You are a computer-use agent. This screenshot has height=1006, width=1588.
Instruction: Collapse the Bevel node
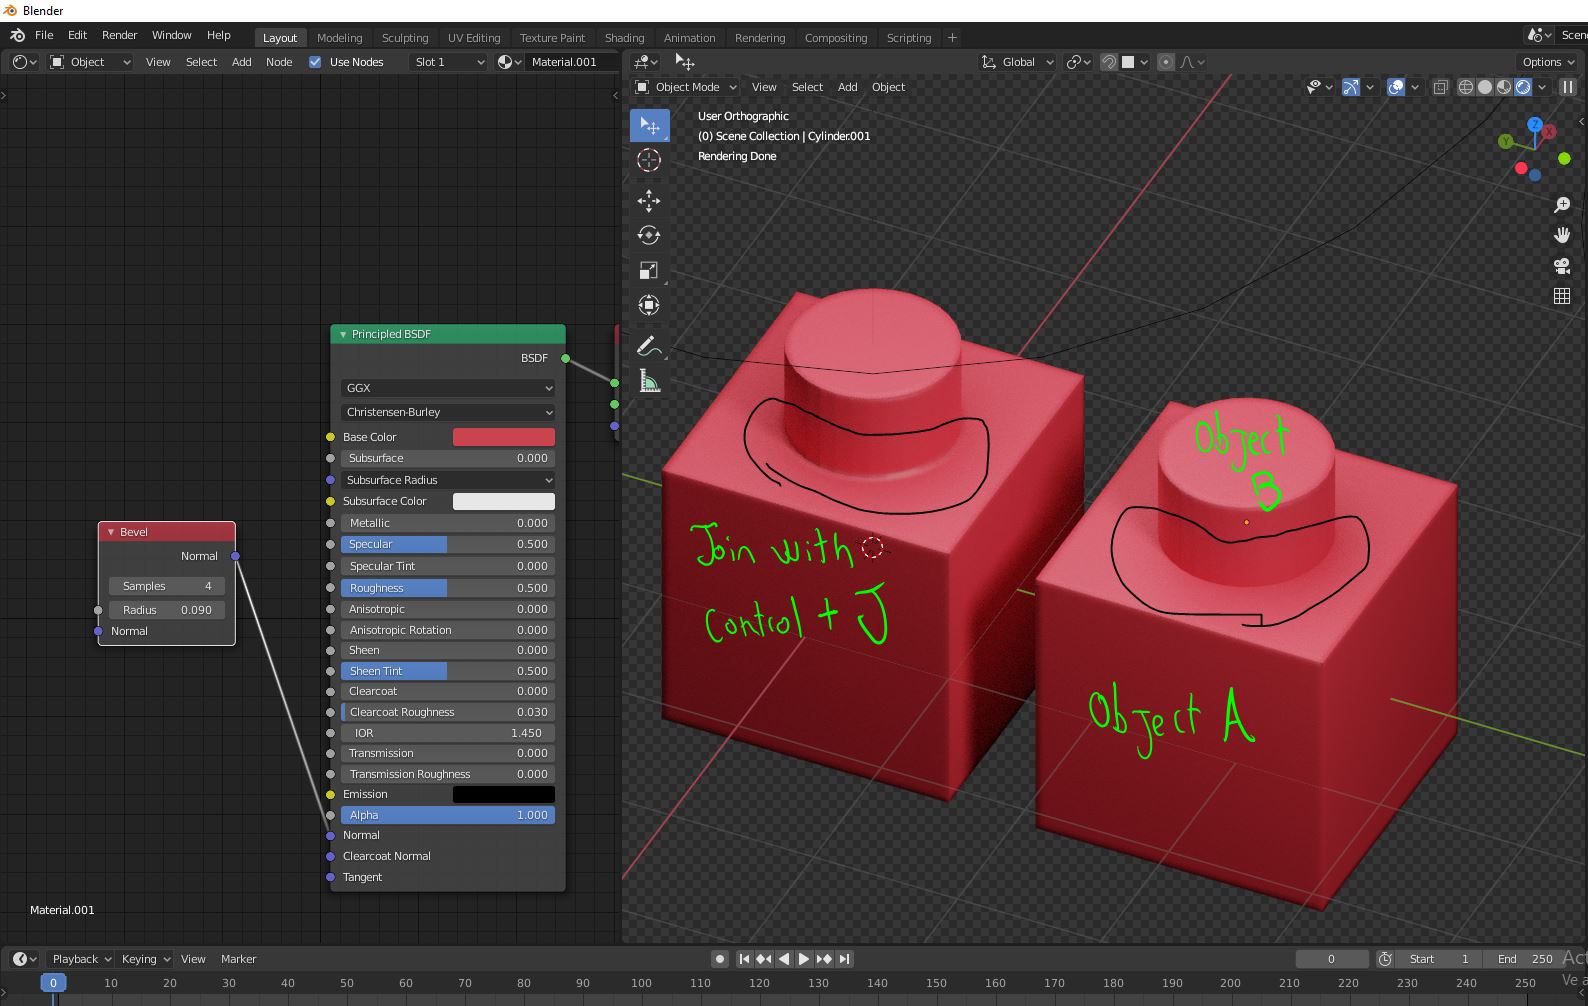pos(111,532)
